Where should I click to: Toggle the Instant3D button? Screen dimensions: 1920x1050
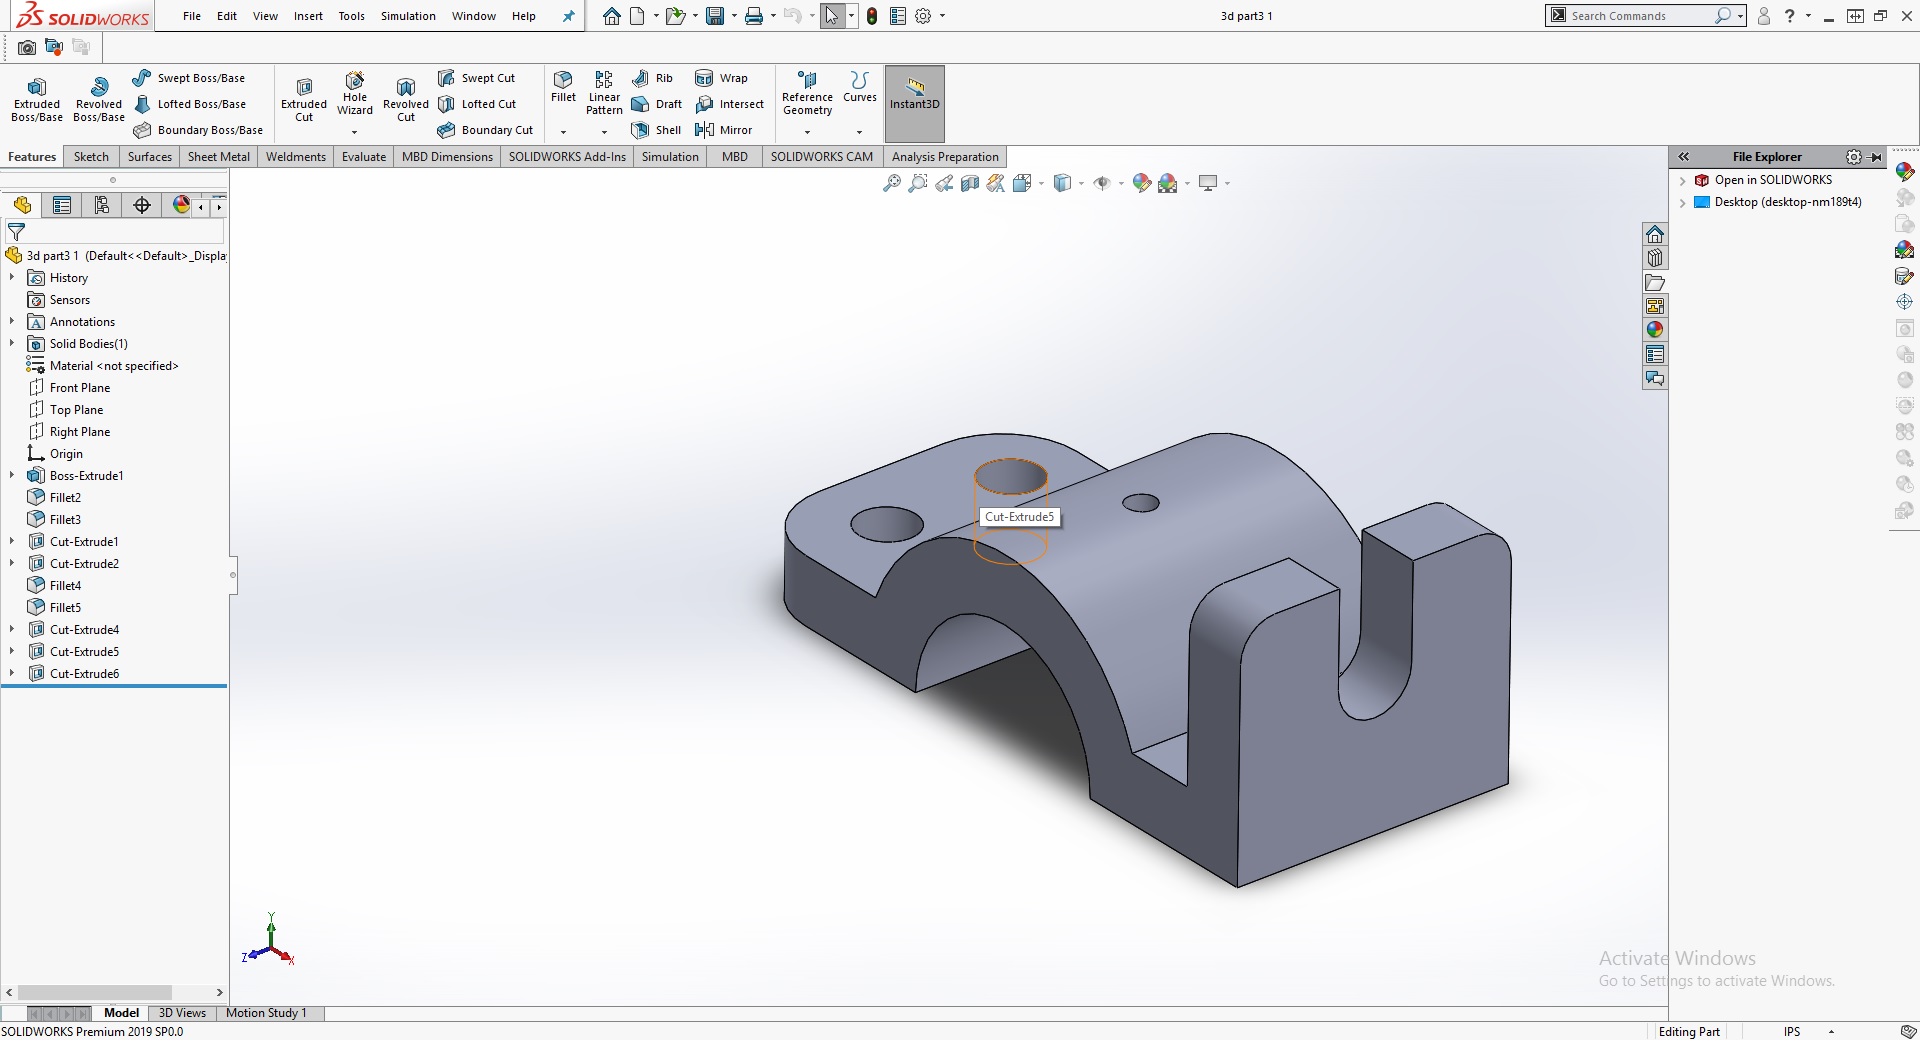pyautogui.click(x=914, y=96)
